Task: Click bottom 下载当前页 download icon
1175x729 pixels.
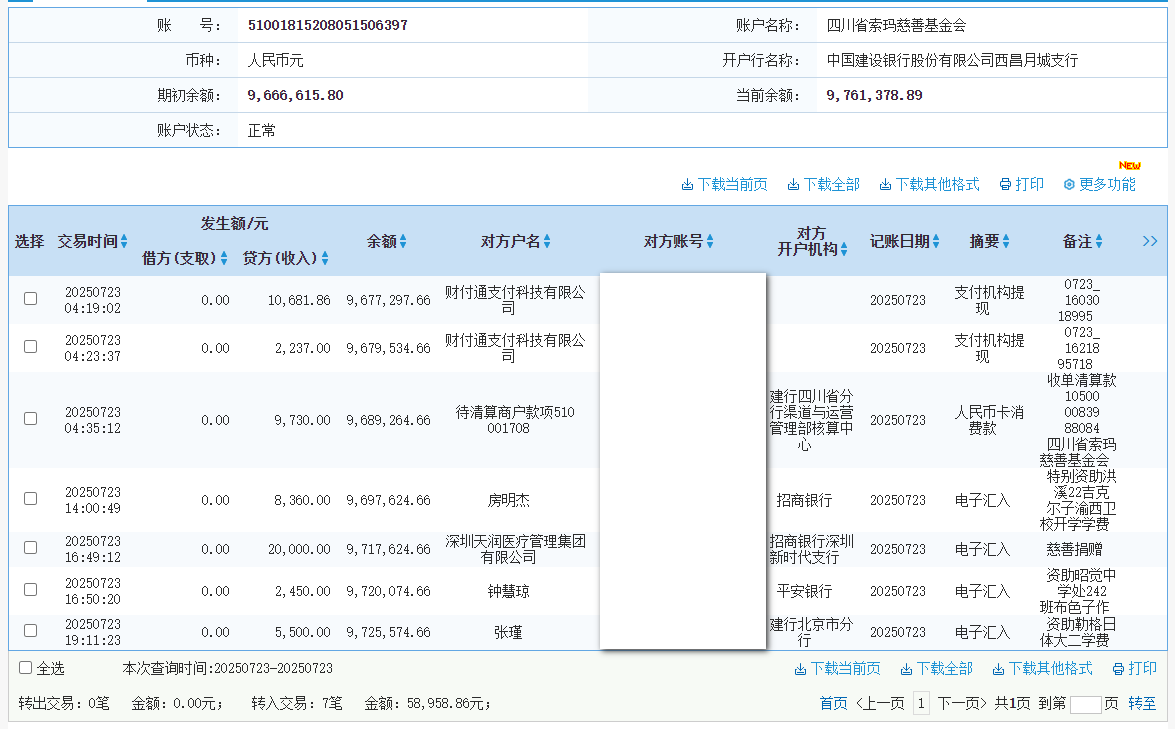Action: [x=800, y=669]
